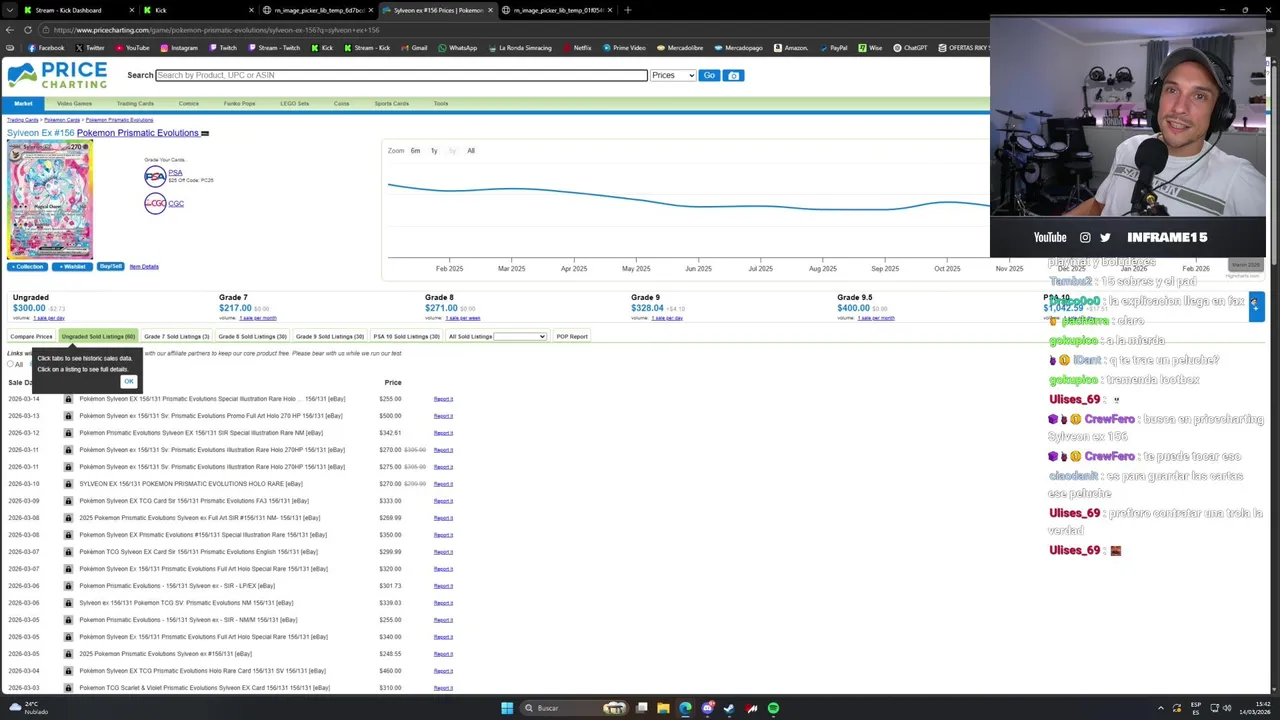Open the YouTube bookmark
This screenshot has height=720, width=1280.
point(131,48)
